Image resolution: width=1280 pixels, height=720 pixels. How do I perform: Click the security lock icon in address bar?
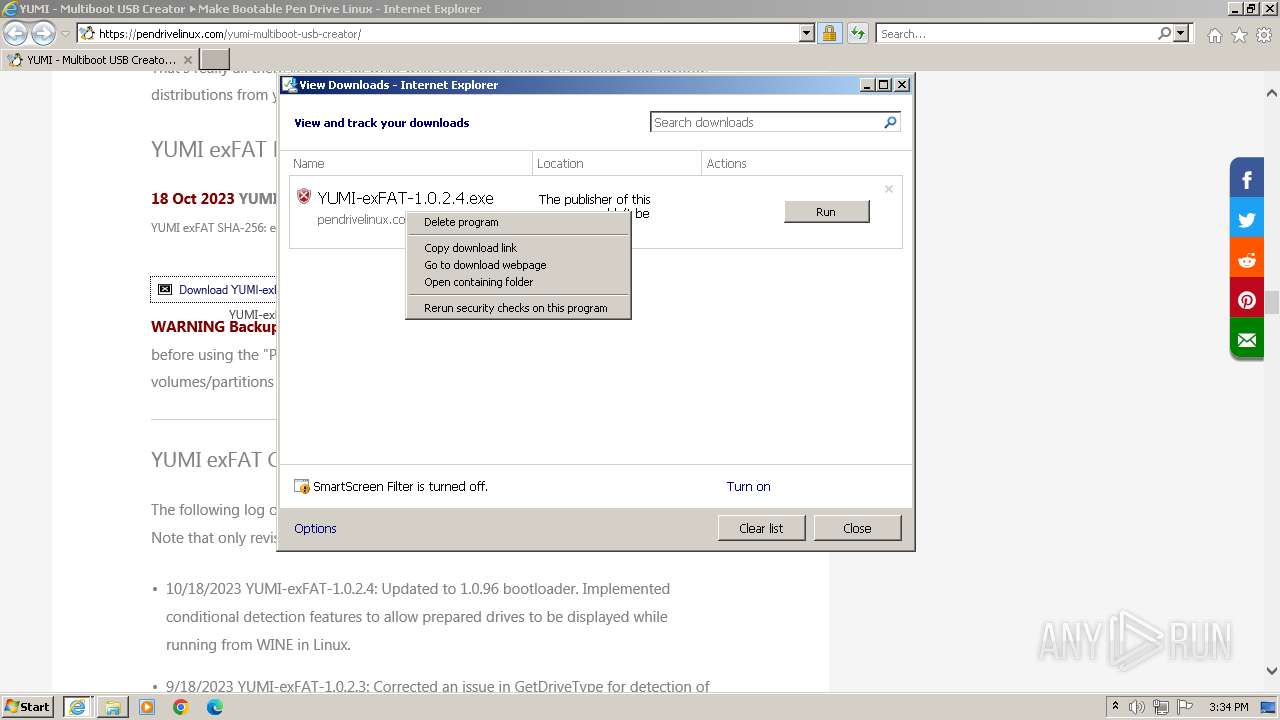[829, 33]
